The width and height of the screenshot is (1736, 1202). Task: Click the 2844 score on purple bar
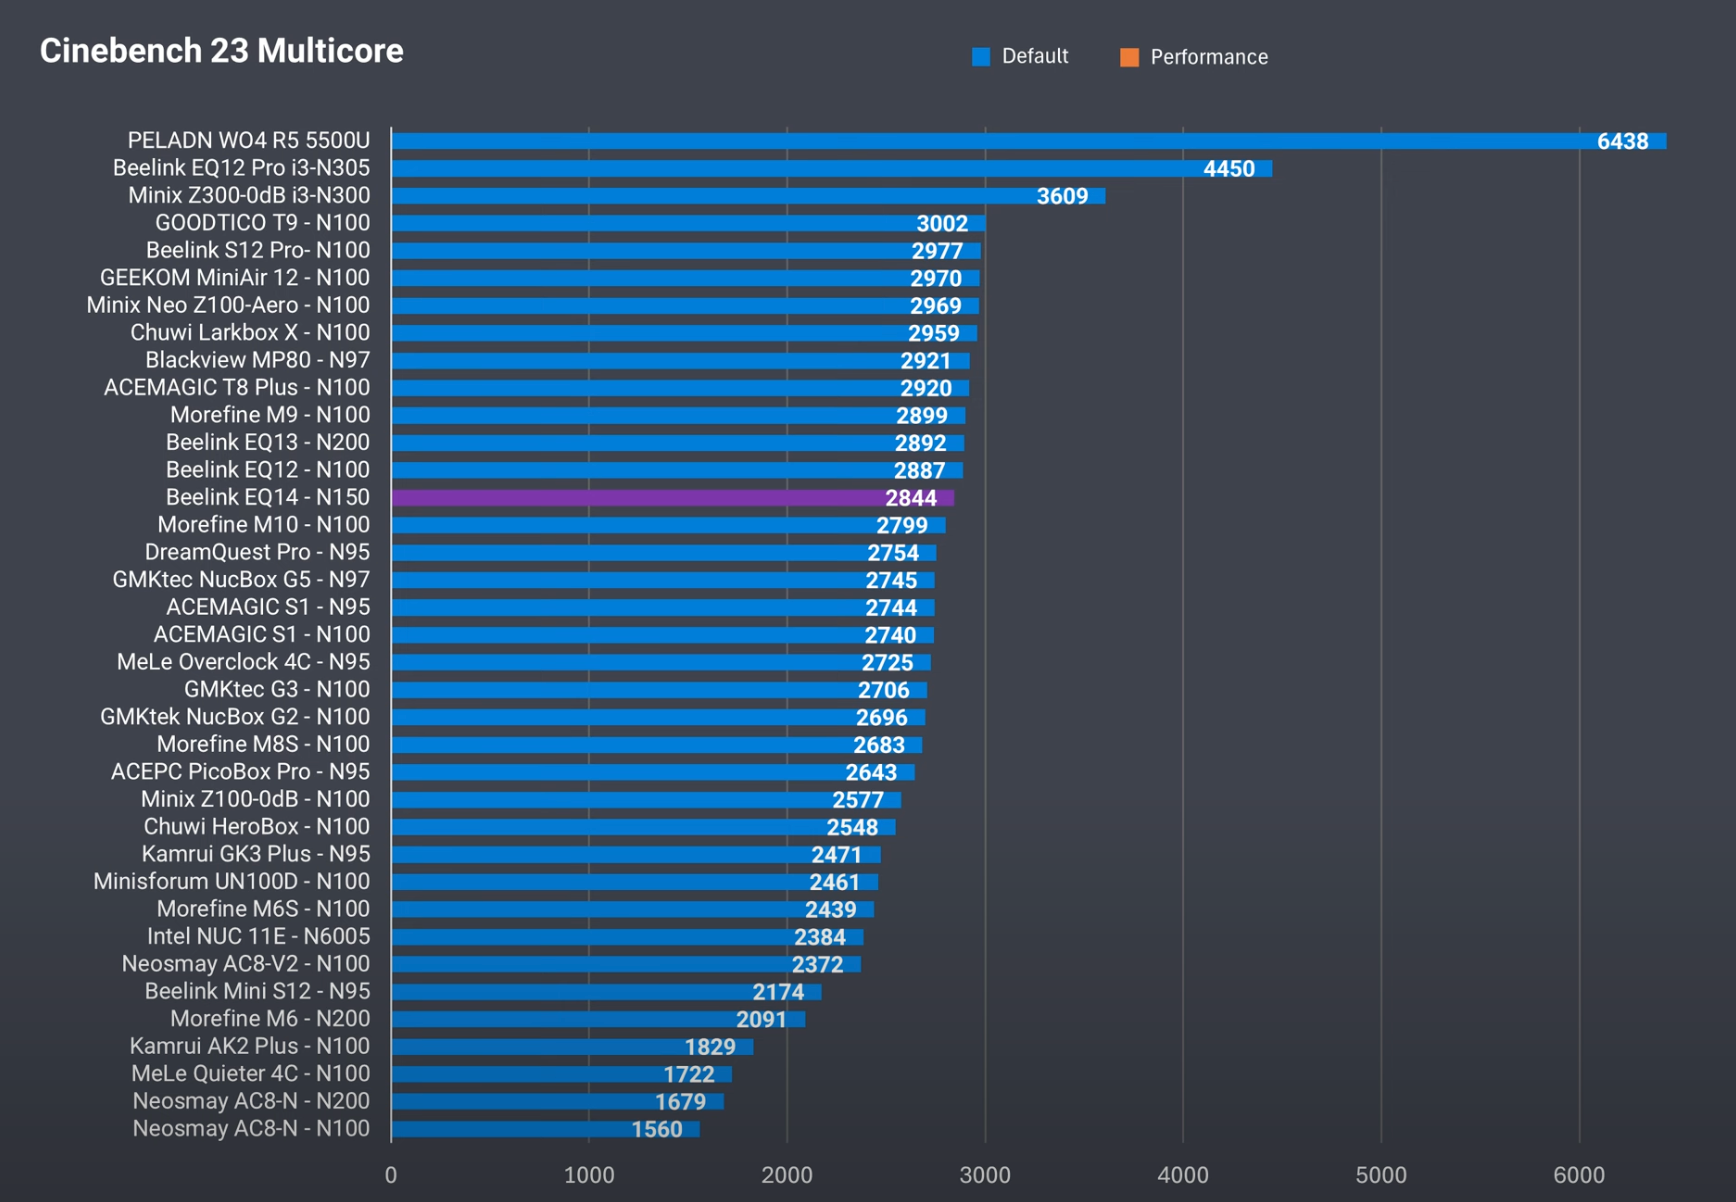pyautogui.click(x=911, y=498)
